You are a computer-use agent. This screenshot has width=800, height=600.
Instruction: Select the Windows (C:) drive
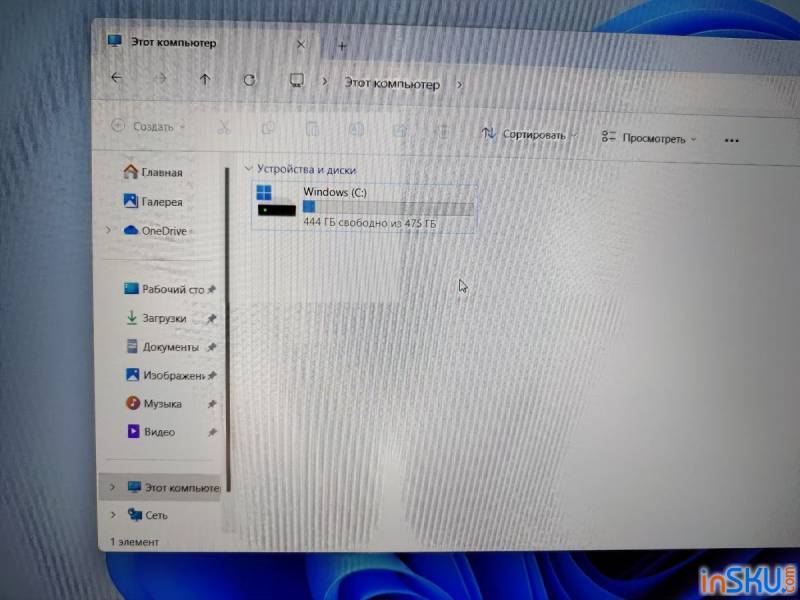(364, 208)
